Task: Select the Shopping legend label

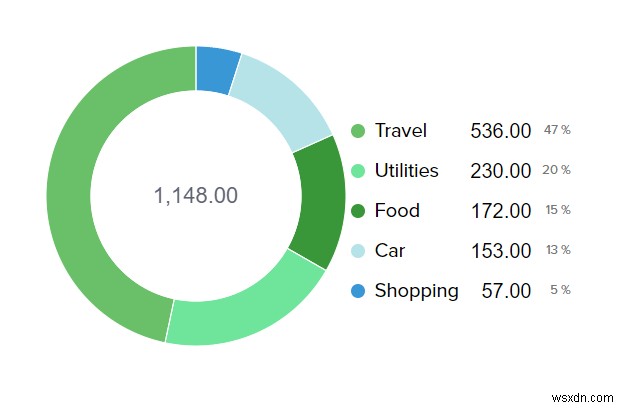Action: 417,291
